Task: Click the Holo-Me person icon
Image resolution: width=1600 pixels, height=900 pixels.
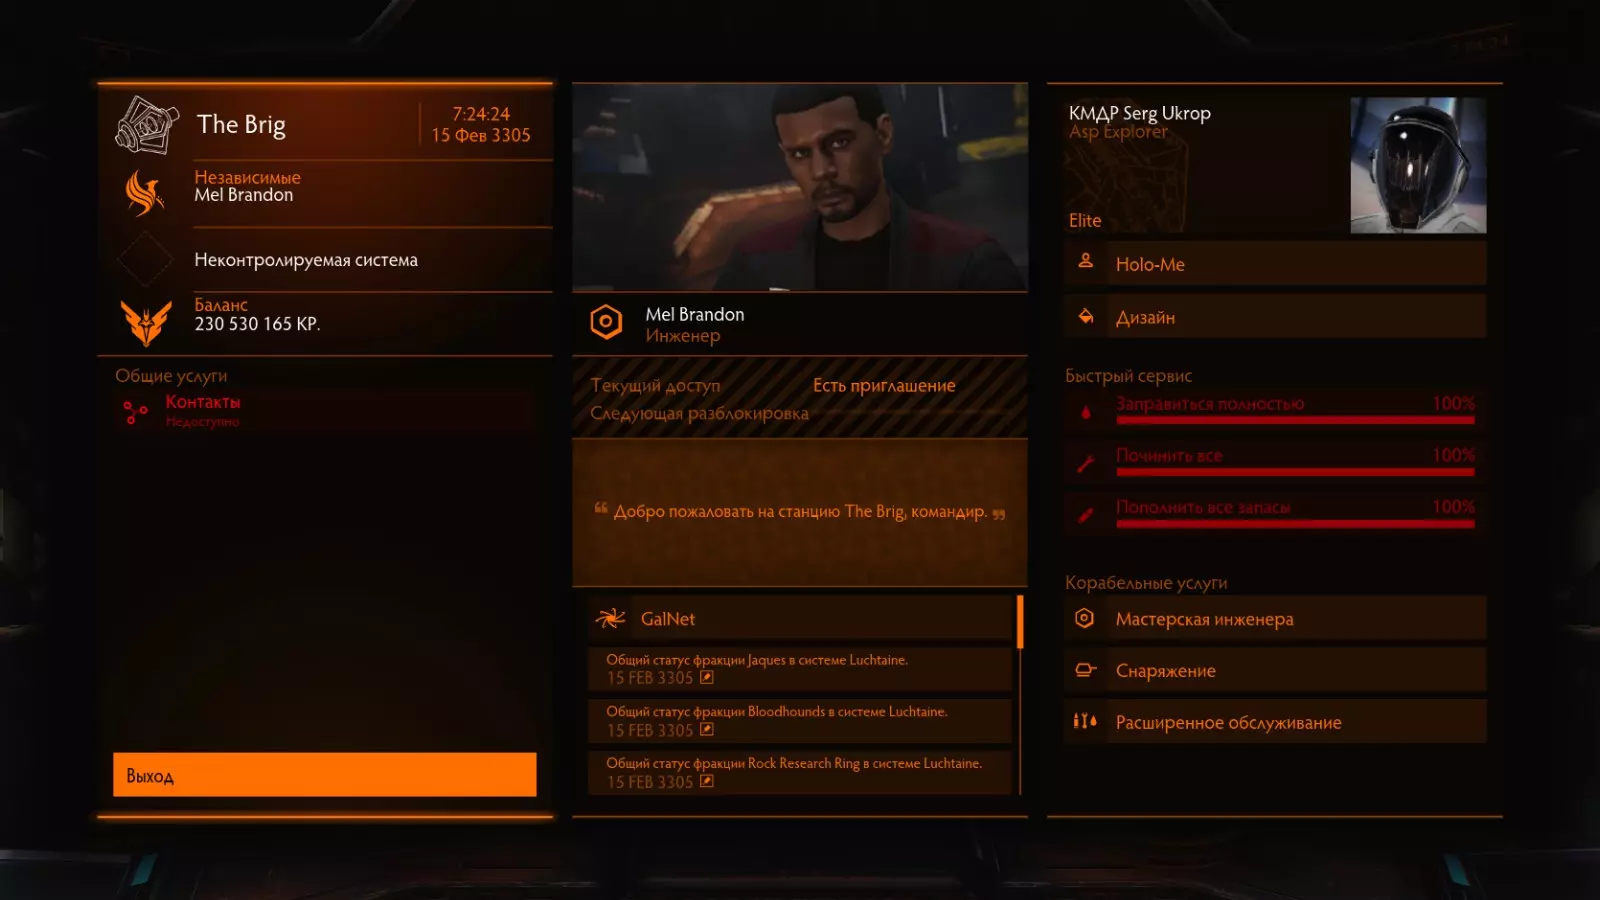Action: 1085,261
